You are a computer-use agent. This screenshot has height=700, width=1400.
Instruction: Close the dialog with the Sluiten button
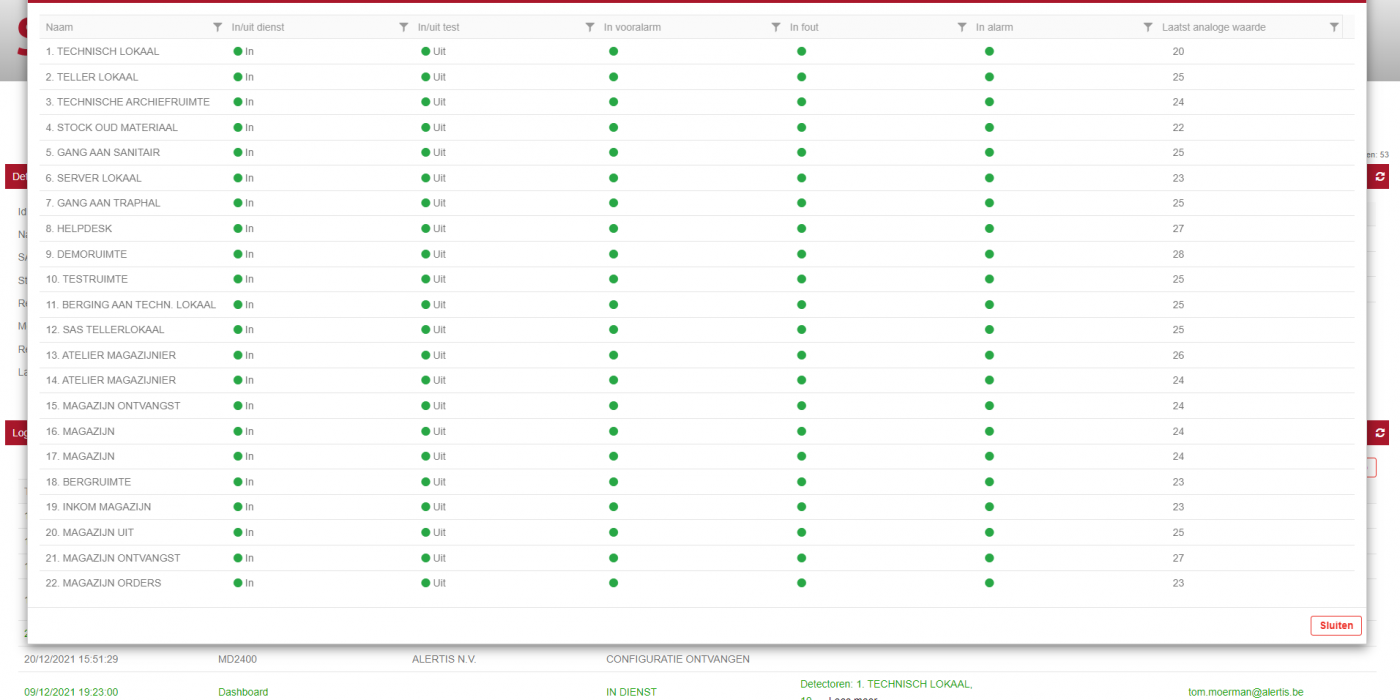[x=1335, y=626]
